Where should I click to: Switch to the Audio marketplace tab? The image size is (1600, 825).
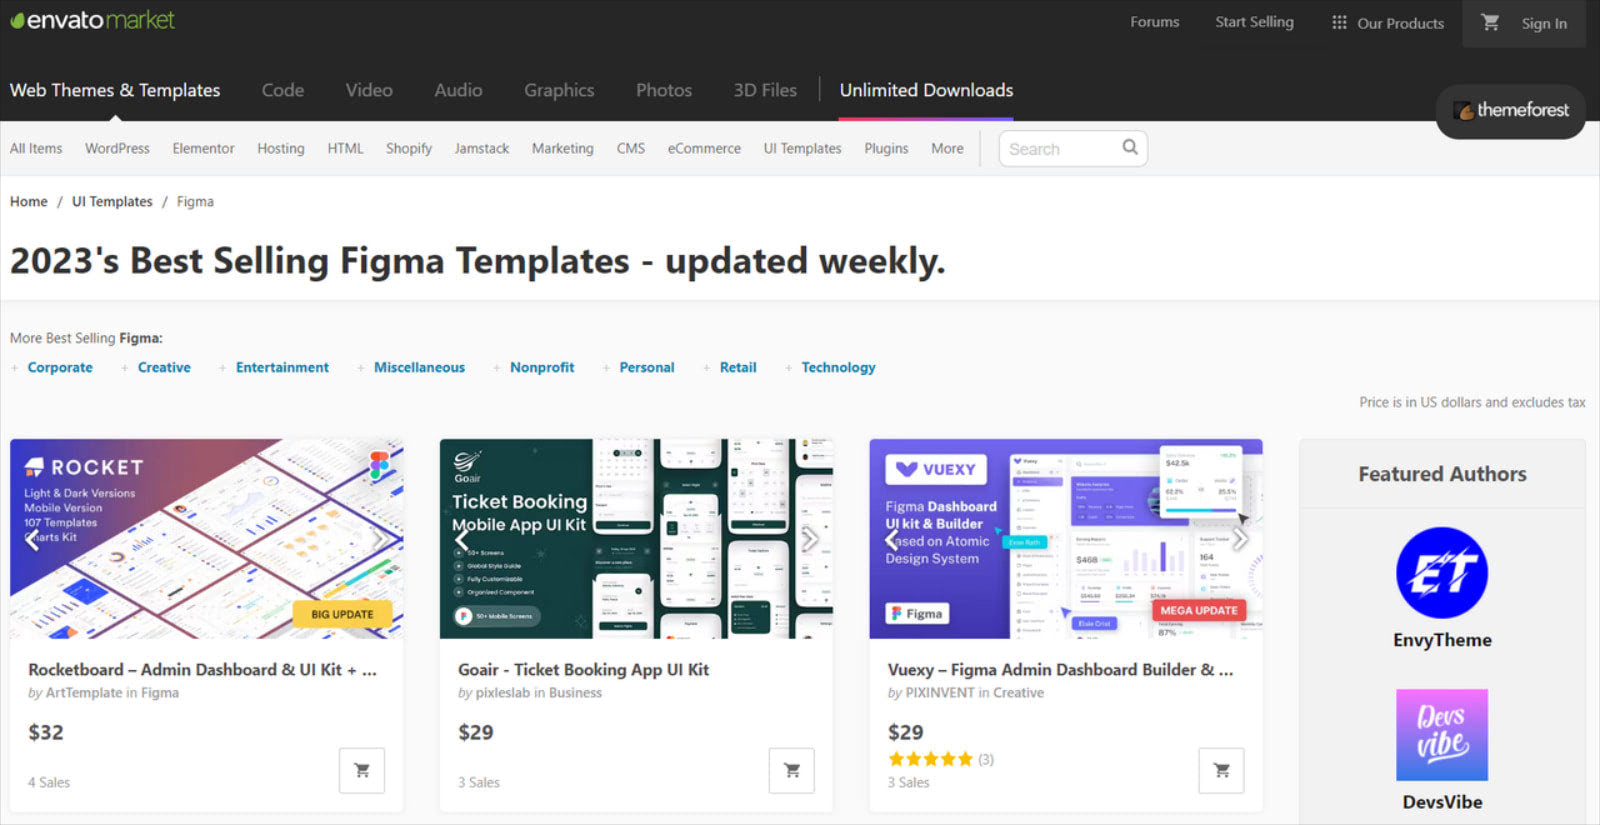[x=458, y=90]
